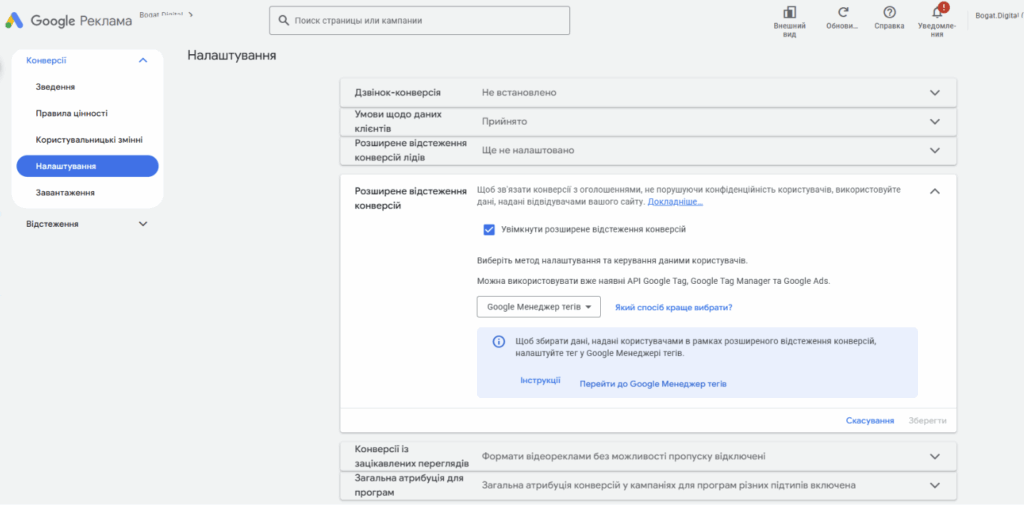
Task: Expand Загальна атрибуція для програм row
Action: point(935,485)
